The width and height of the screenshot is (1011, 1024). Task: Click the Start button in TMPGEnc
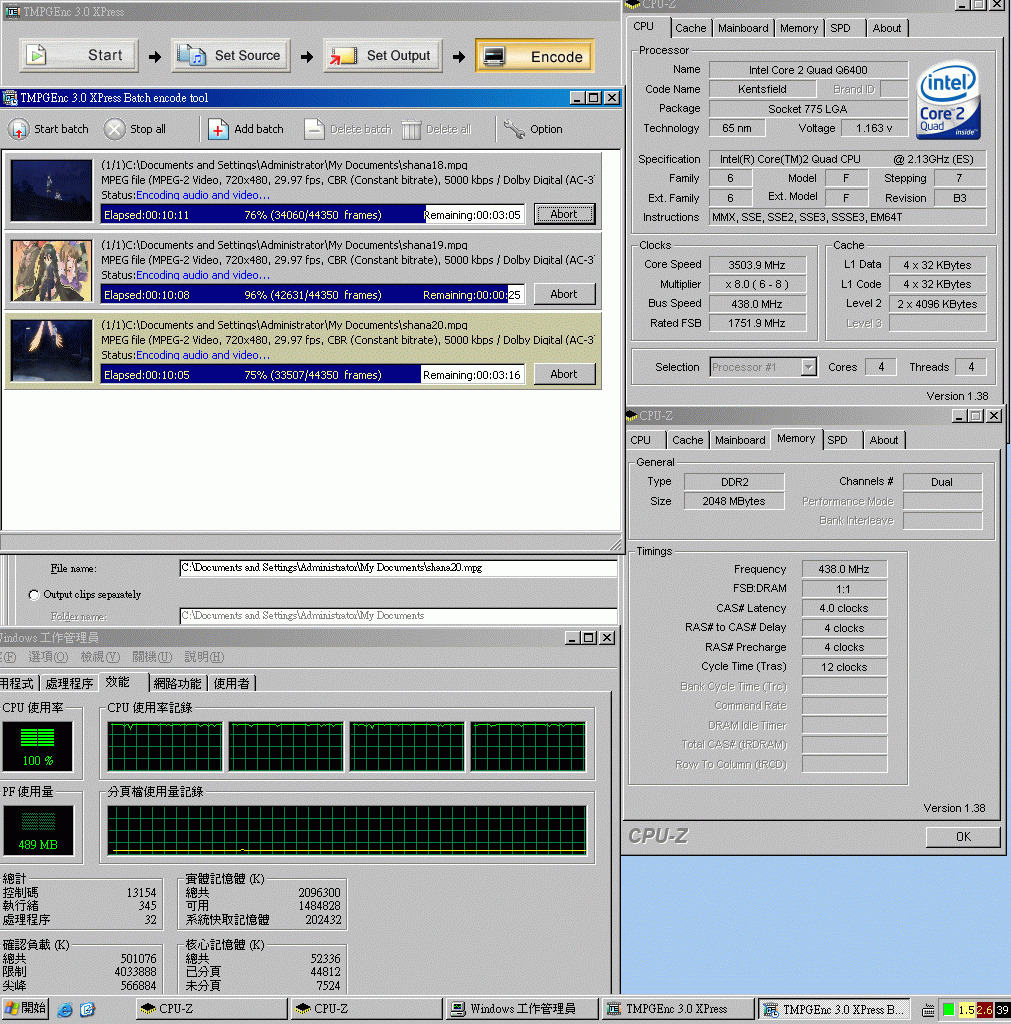point(79,56)
